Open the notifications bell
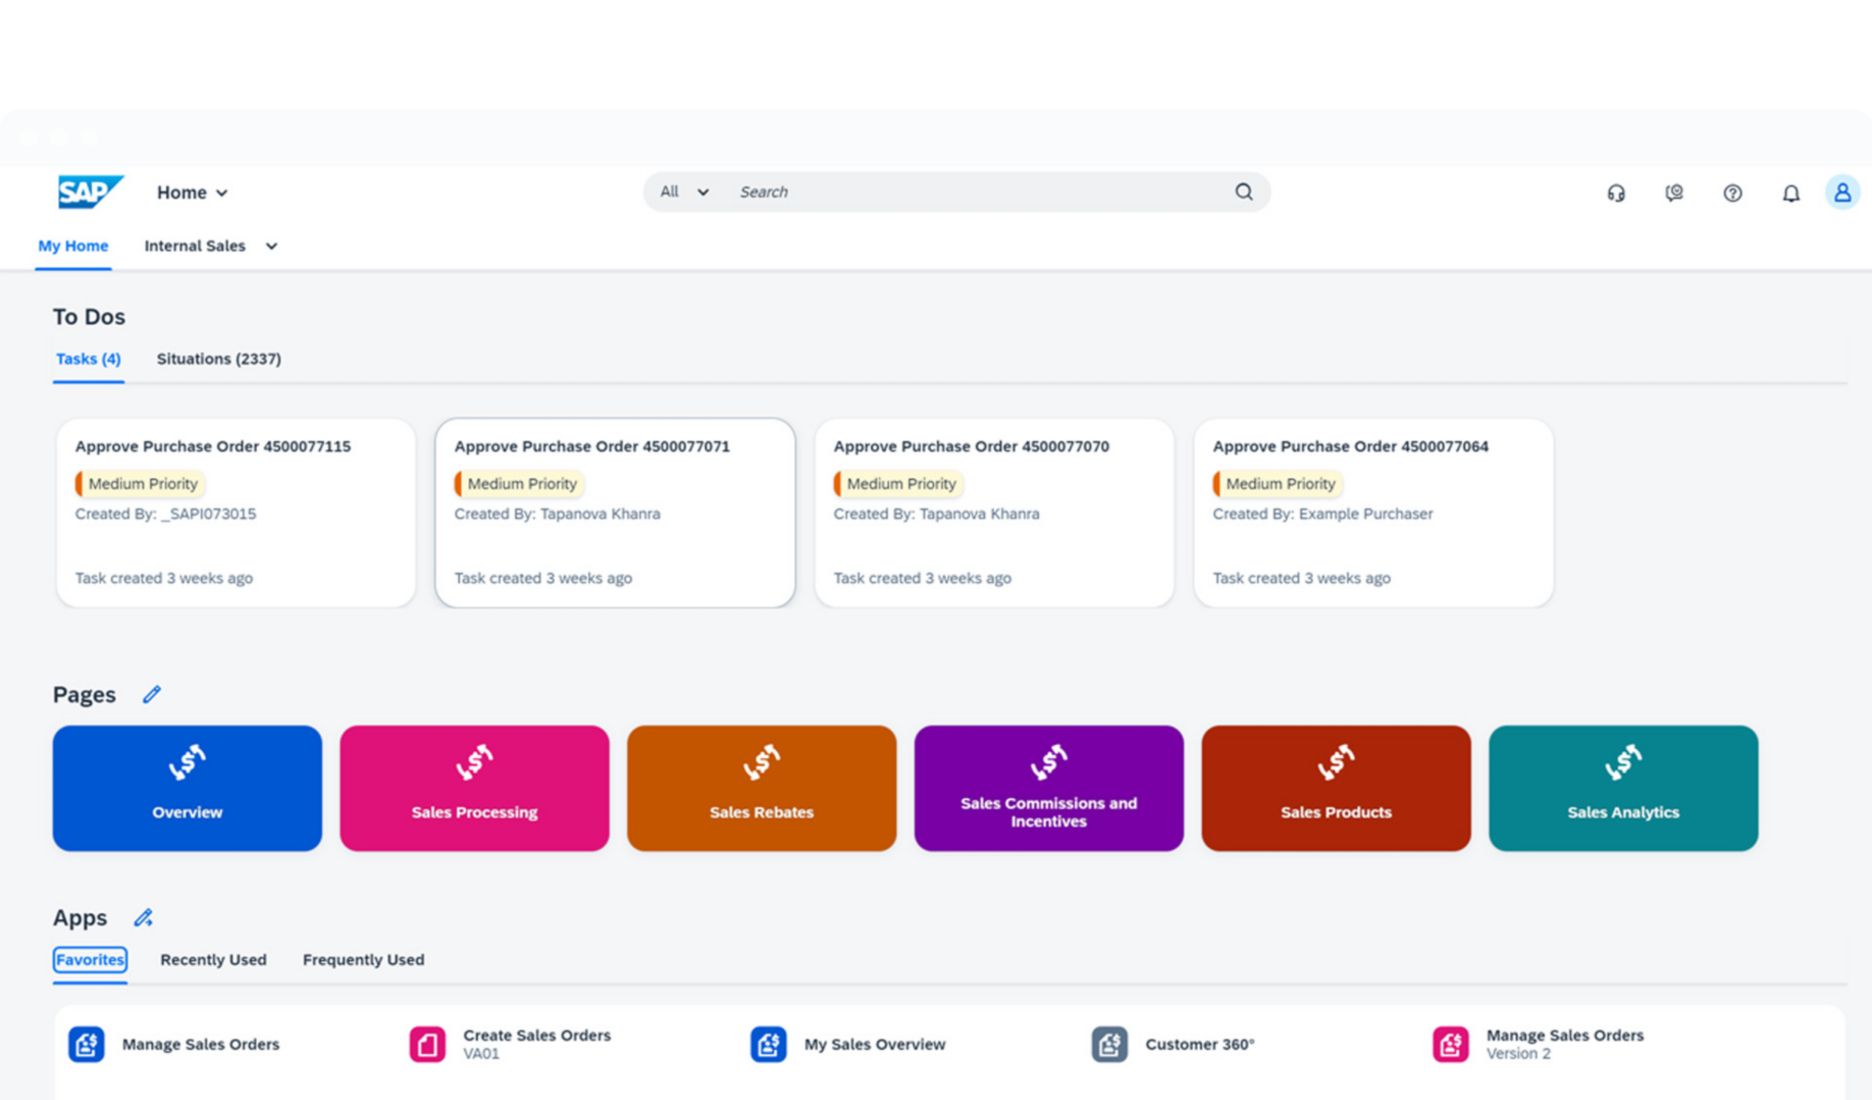The height and width of the screenshot is (1100, 1872). (x=1790, y=193)
